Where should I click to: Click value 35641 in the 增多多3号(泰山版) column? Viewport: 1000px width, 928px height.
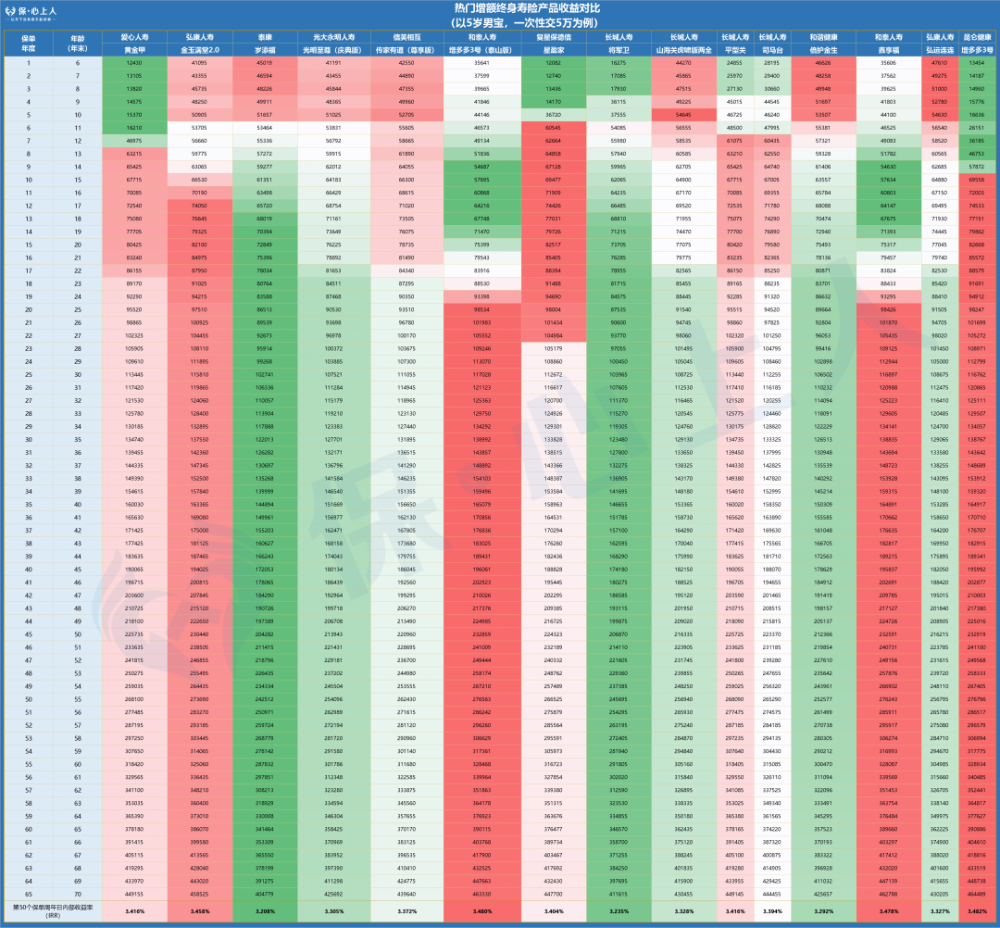click(x=482, y=63)
